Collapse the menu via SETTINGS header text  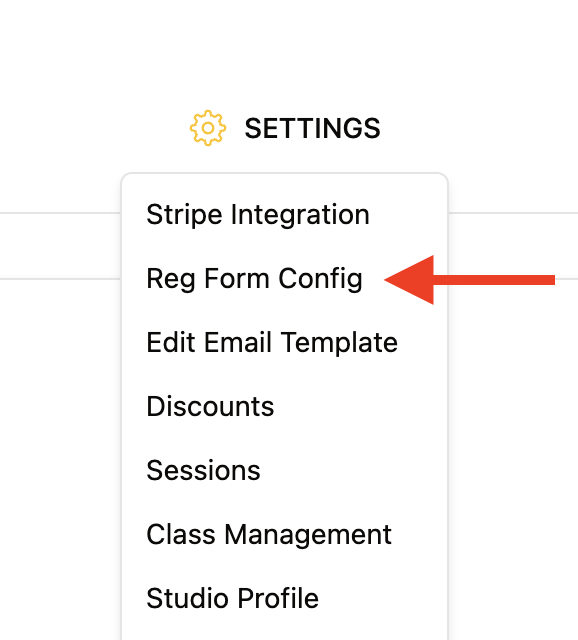tap(312, 128)
